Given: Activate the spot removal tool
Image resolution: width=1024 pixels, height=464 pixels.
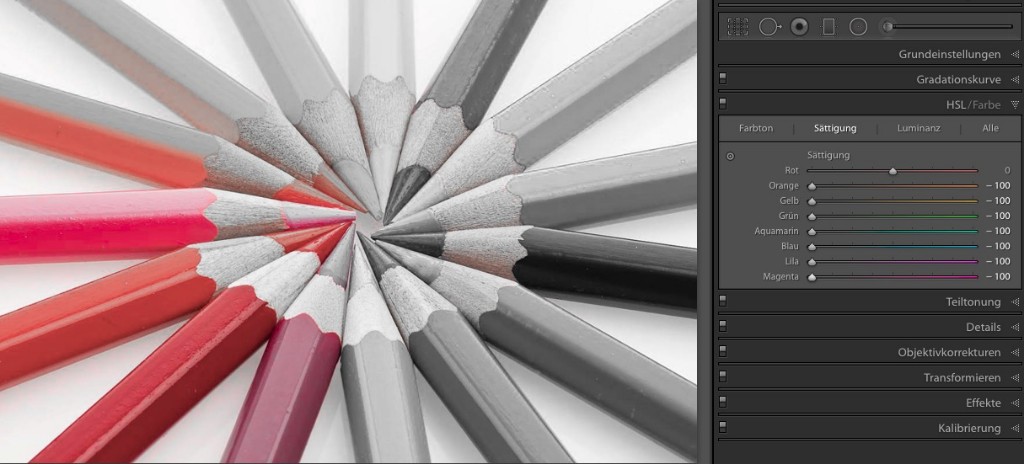Looking at the screenshot, I should tap(768, 27).
